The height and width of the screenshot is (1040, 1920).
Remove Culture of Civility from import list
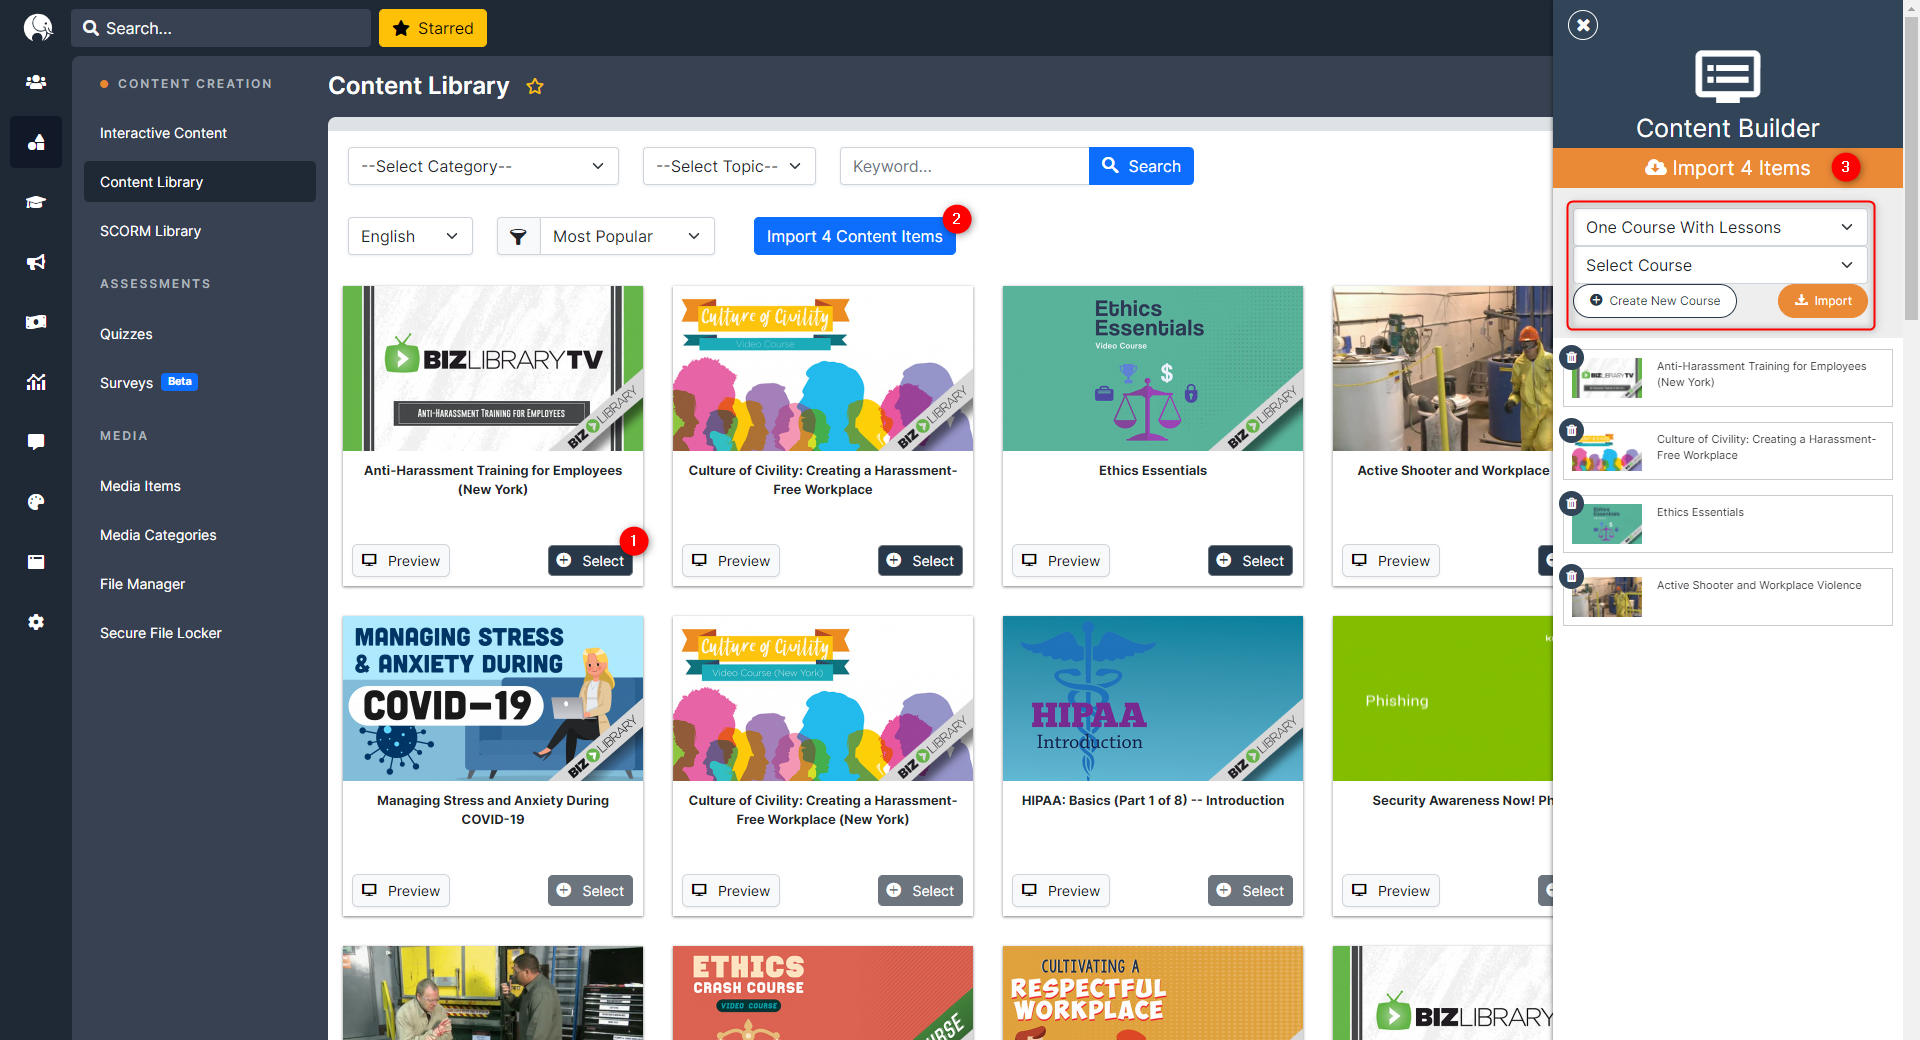[1572, 430]
